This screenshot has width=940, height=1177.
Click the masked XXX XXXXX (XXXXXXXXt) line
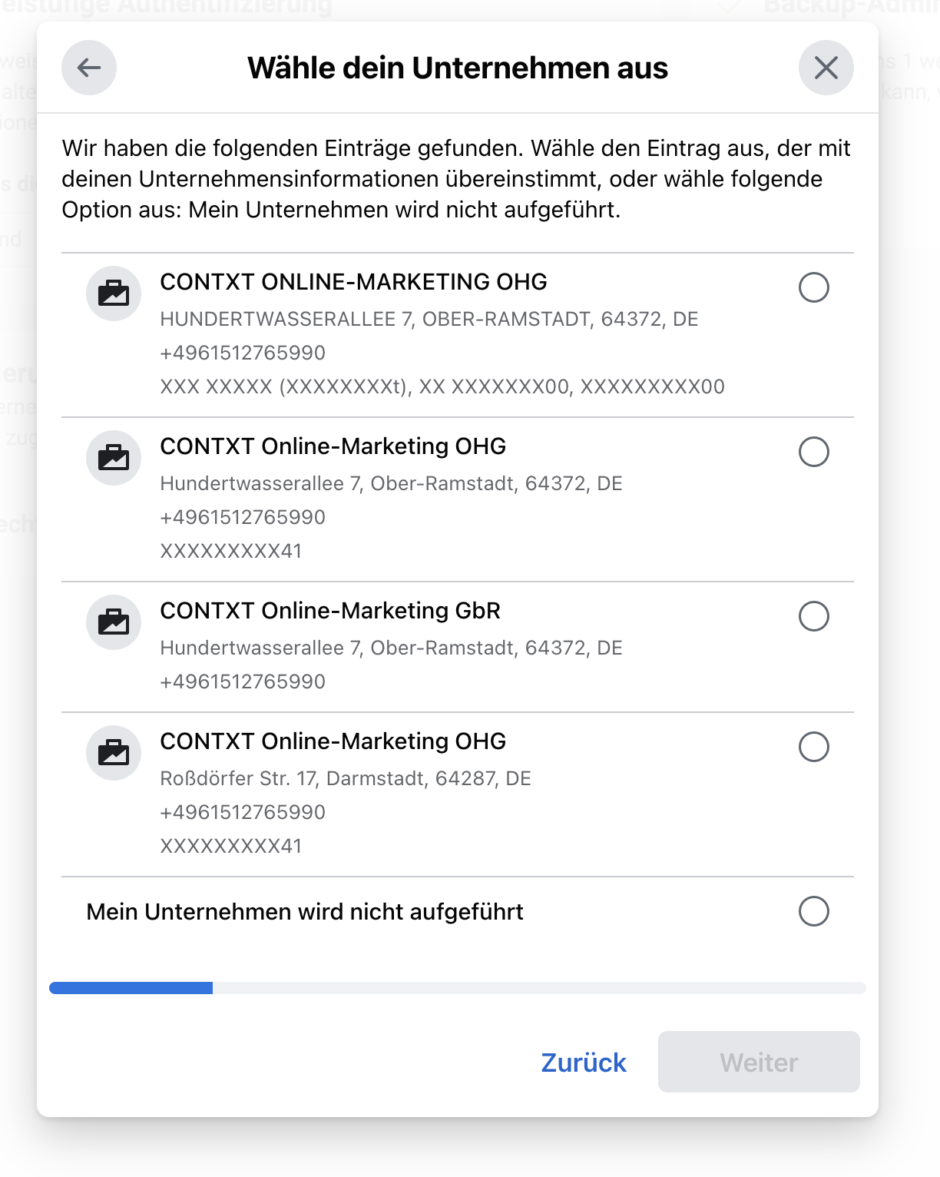pyautogui.click(x=442, y=387)
